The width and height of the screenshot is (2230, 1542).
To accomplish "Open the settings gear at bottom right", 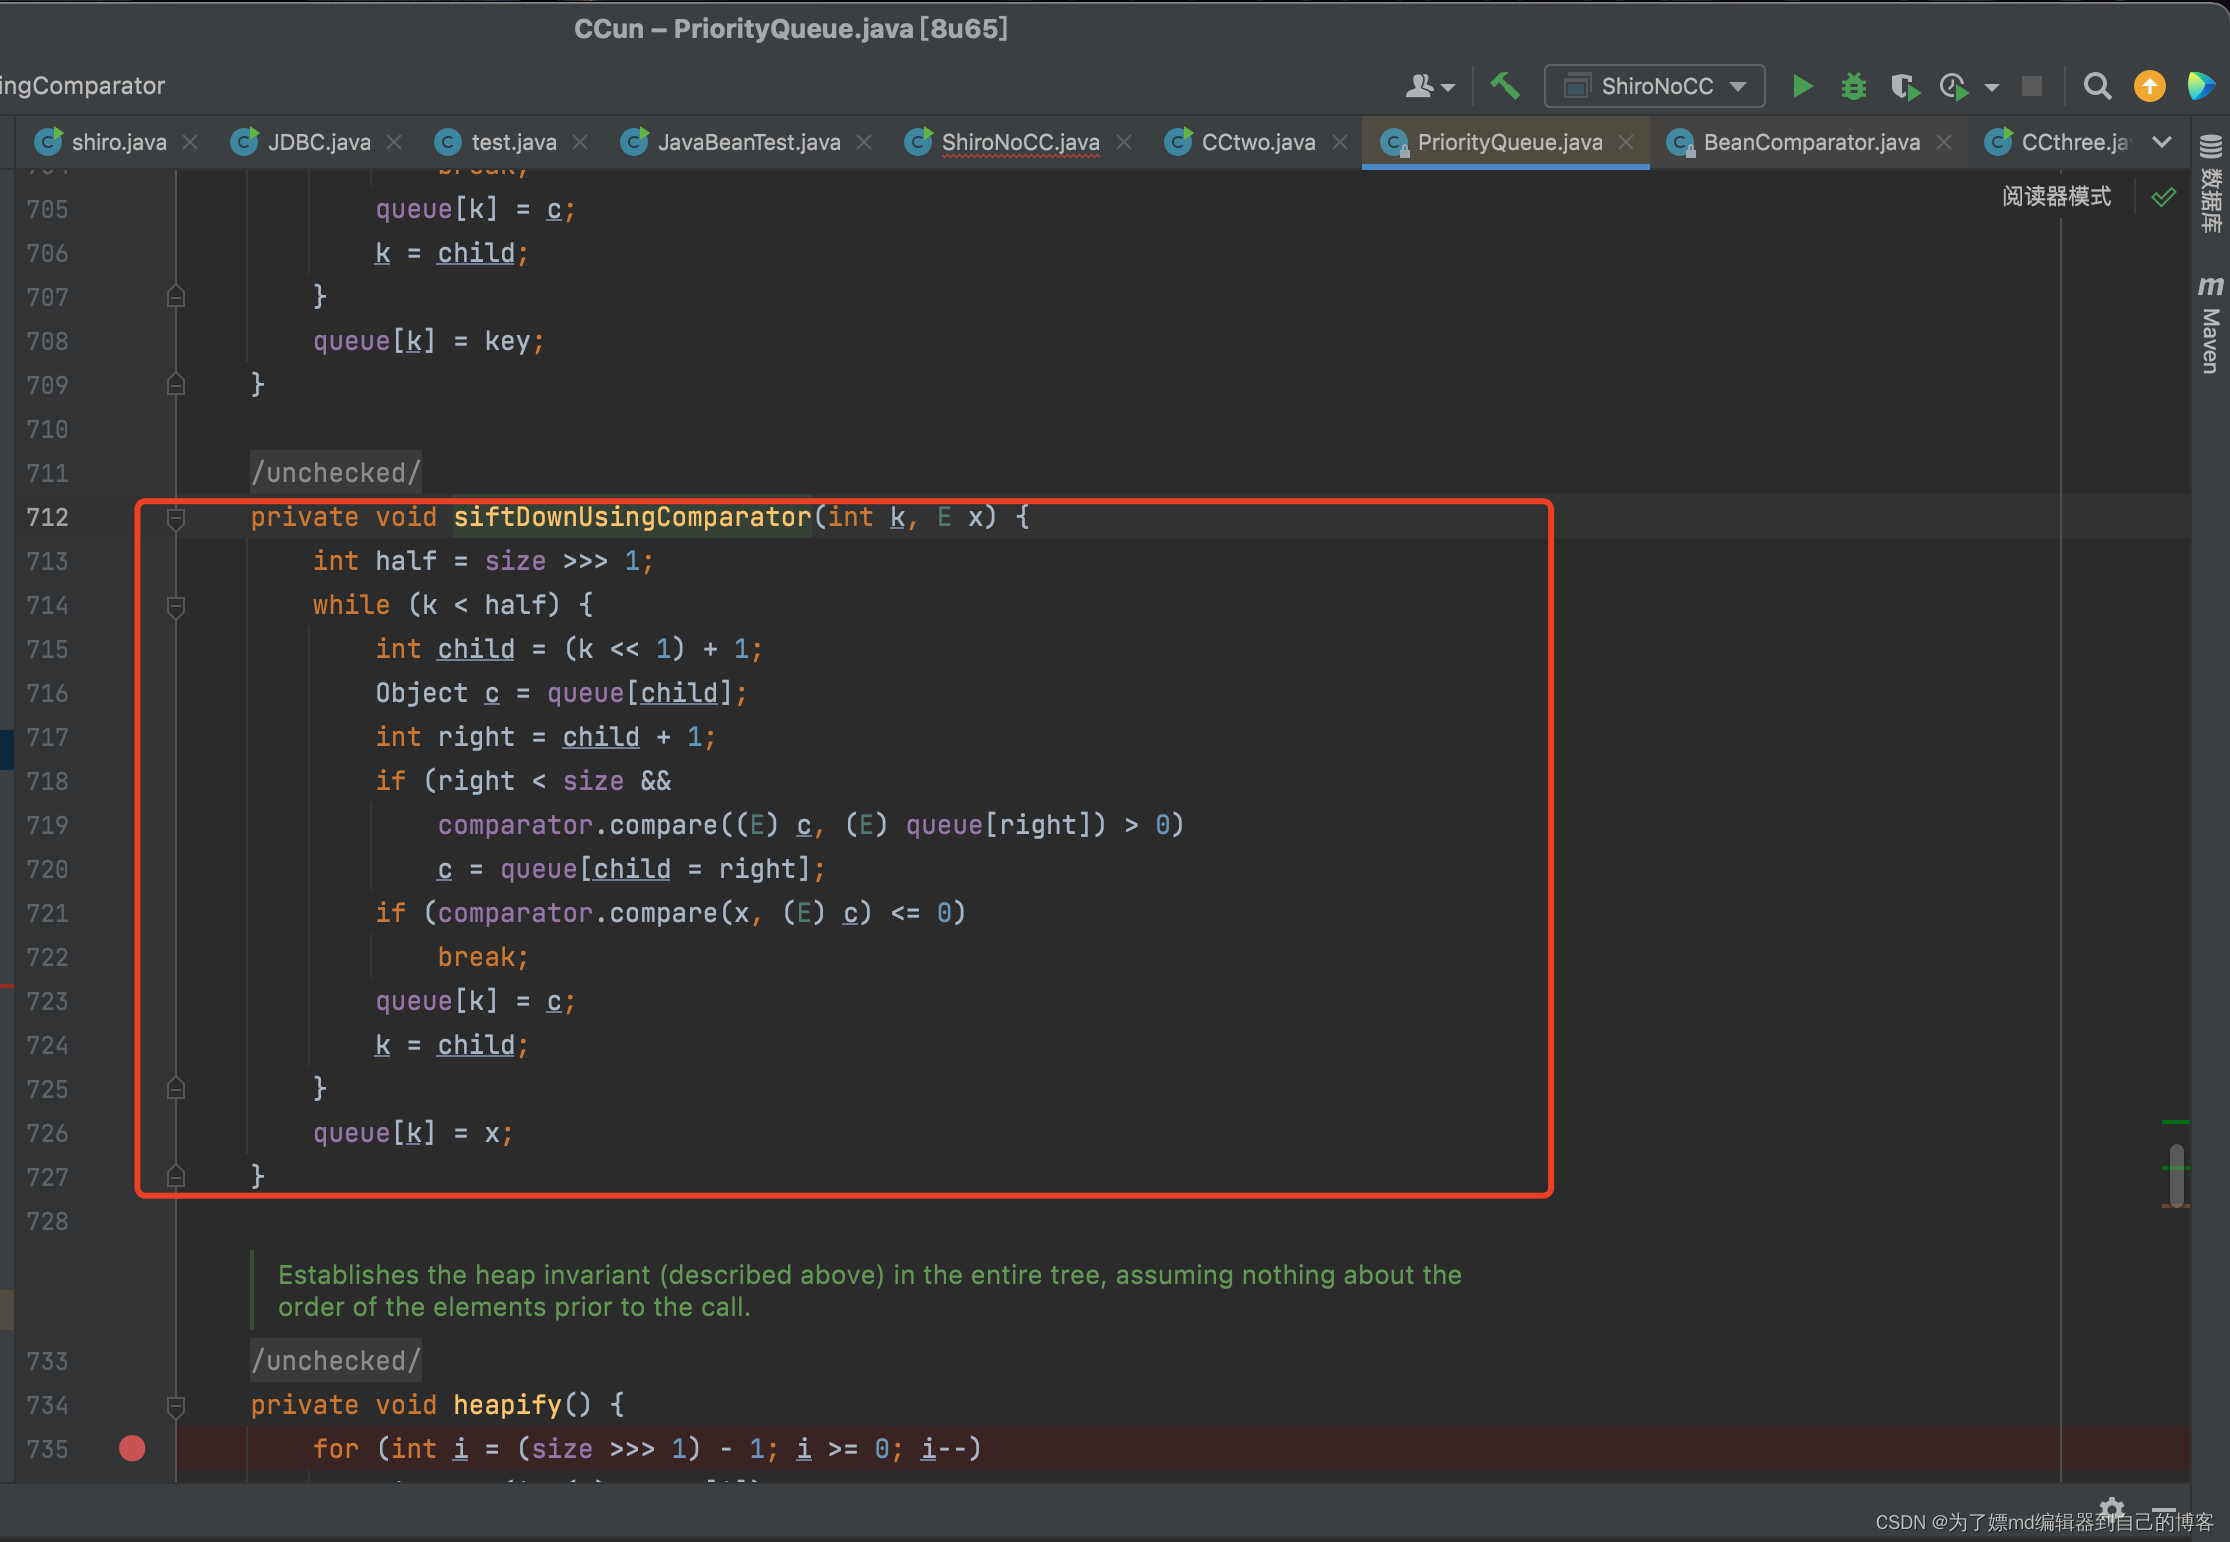I will (2111, 1508).
